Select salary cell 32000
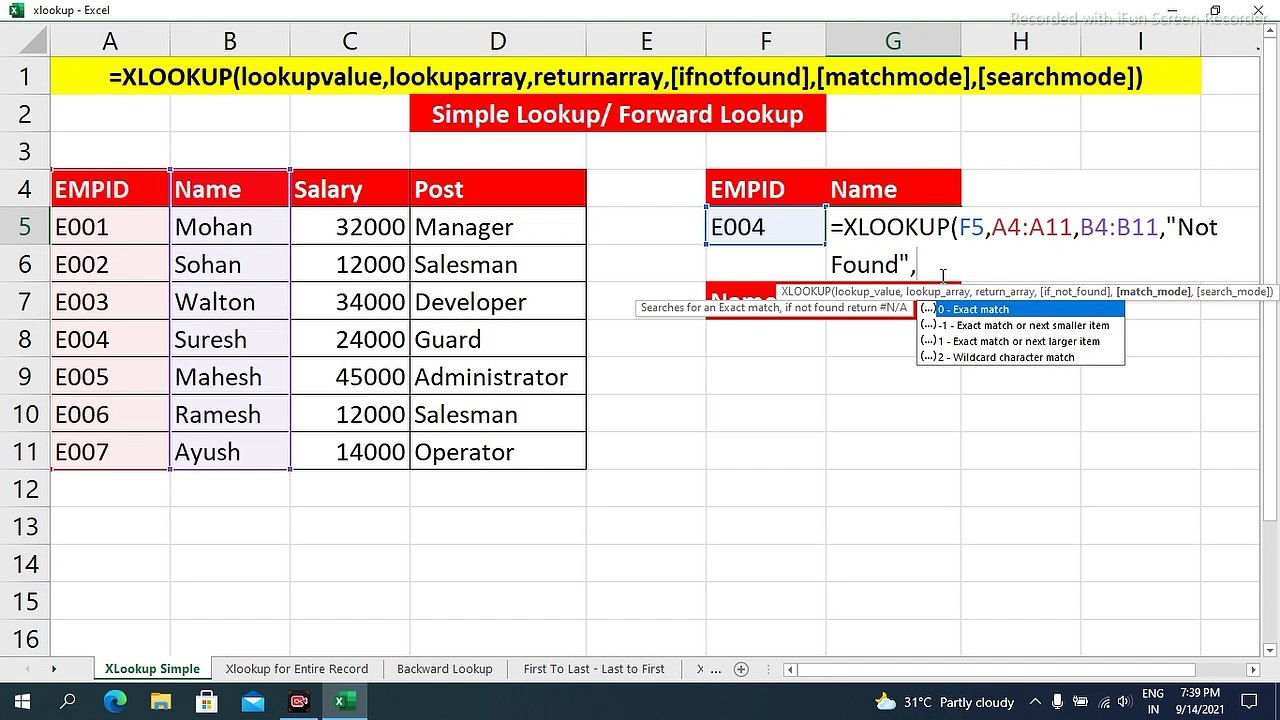 tap(350, 227)
